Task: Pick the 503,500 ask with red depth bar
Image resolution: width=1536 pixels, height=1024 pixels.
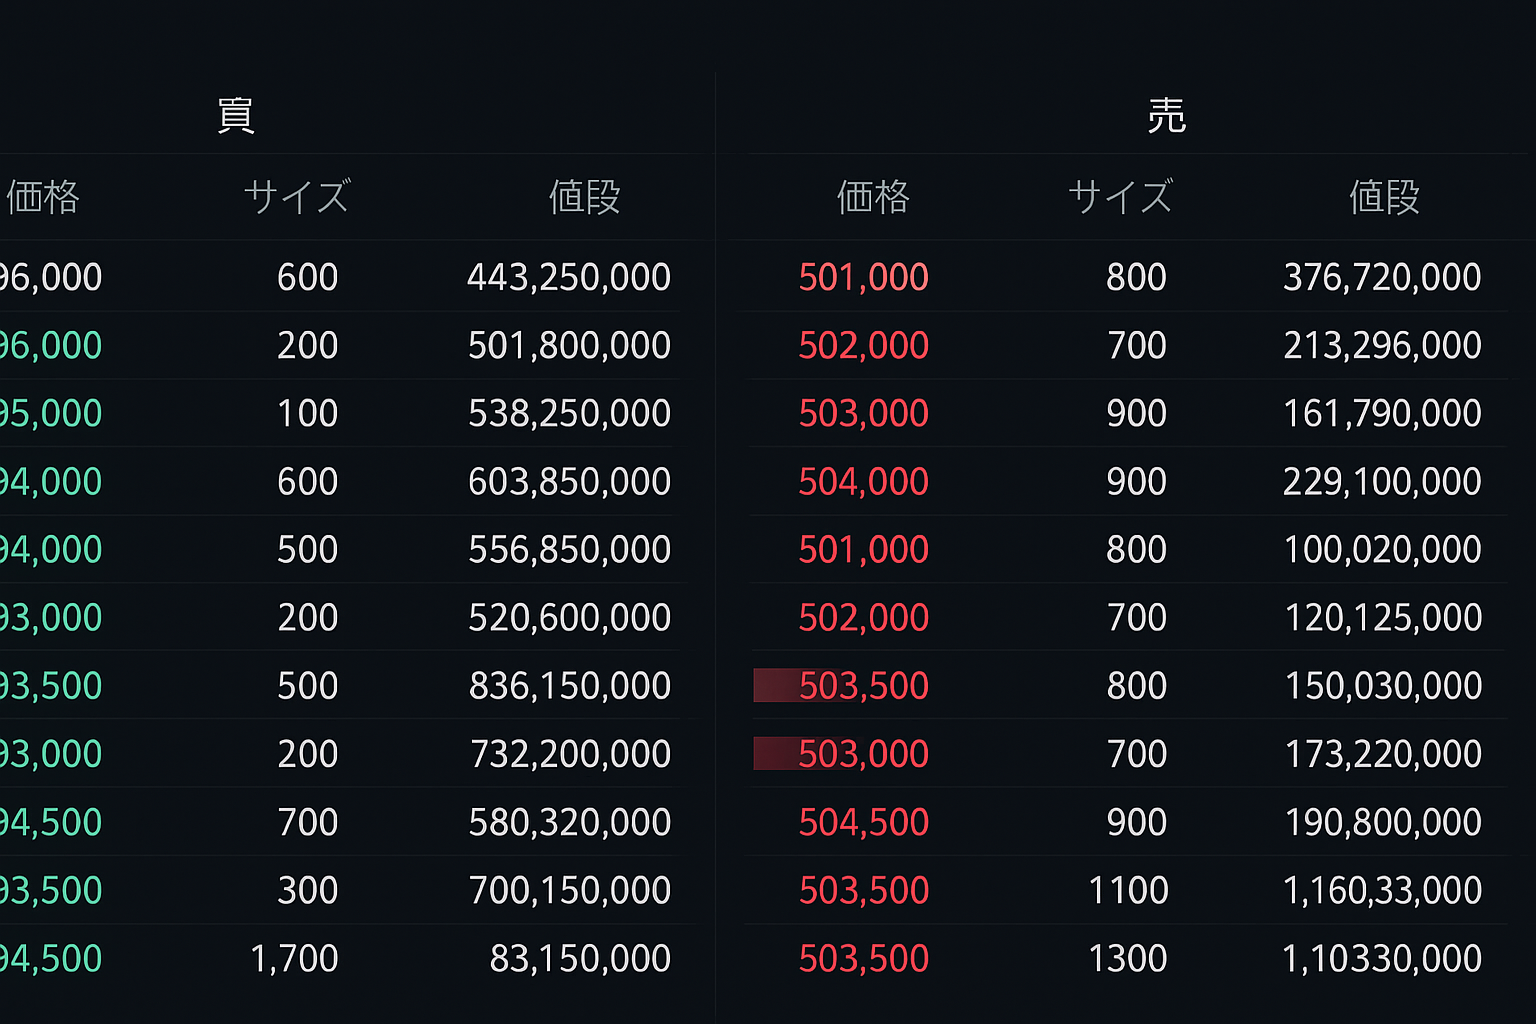Action: tap(864, 686)
